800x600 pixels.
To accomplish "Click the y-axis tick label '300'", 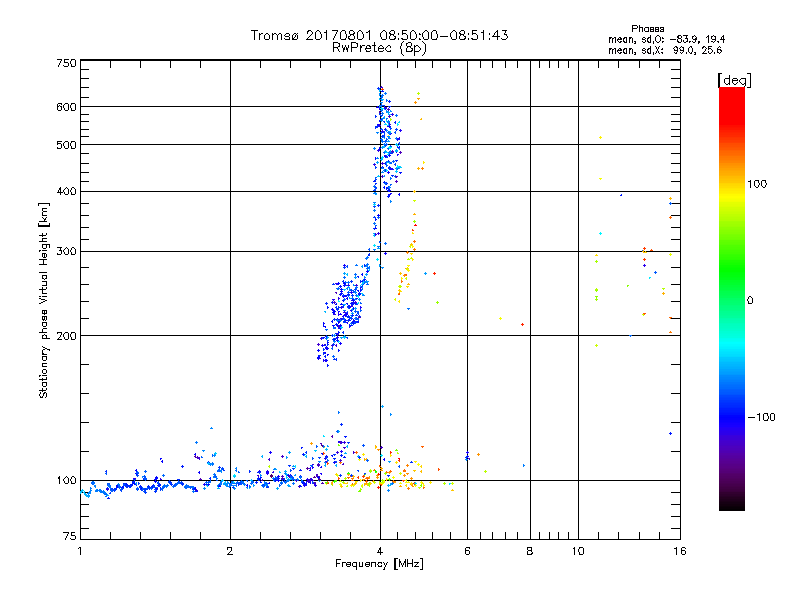I will click(66, 252).
